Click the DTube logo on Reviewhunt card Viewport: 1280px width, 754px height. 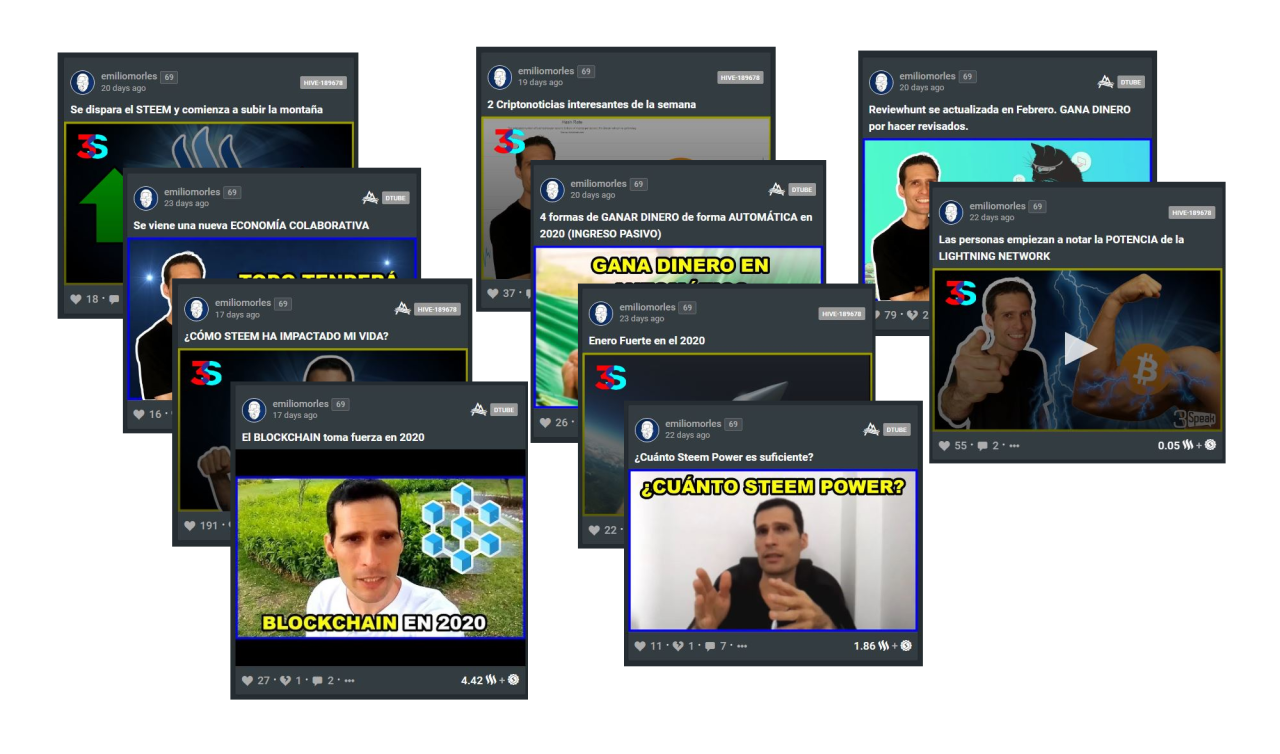[x=1105, y=82]
